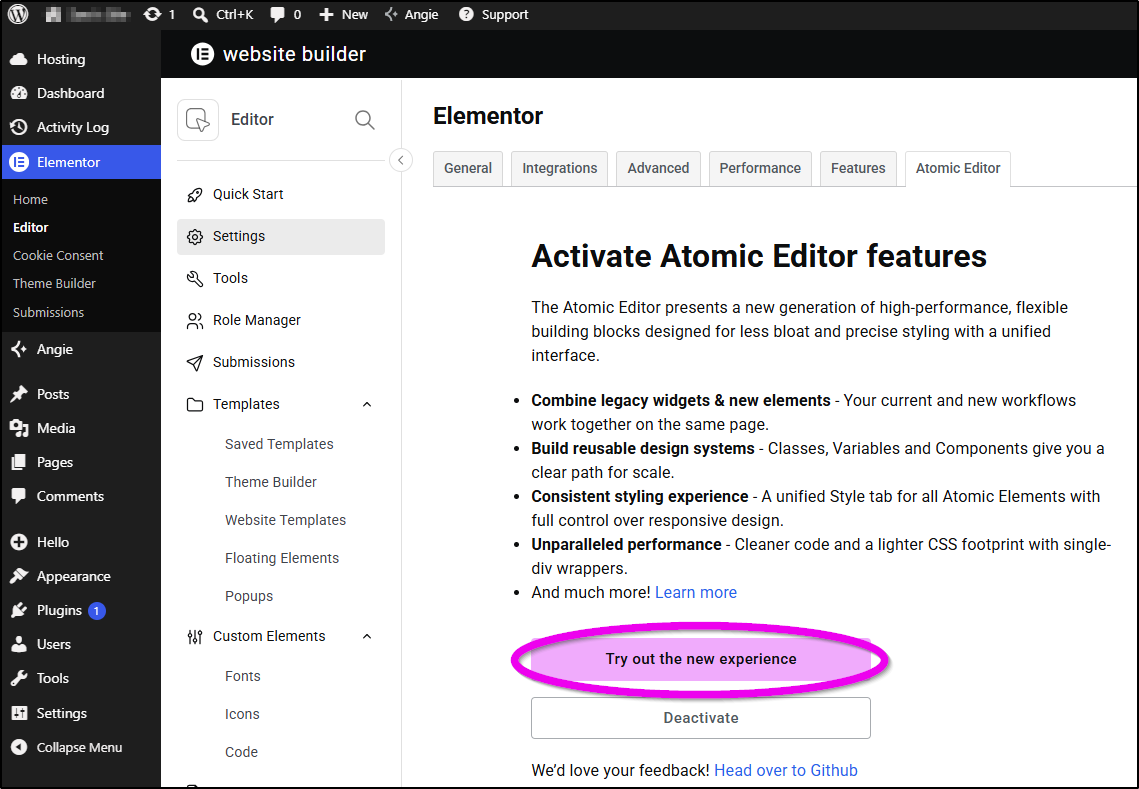
Task: Open Role Manager users icon
Action: [280, 320]
